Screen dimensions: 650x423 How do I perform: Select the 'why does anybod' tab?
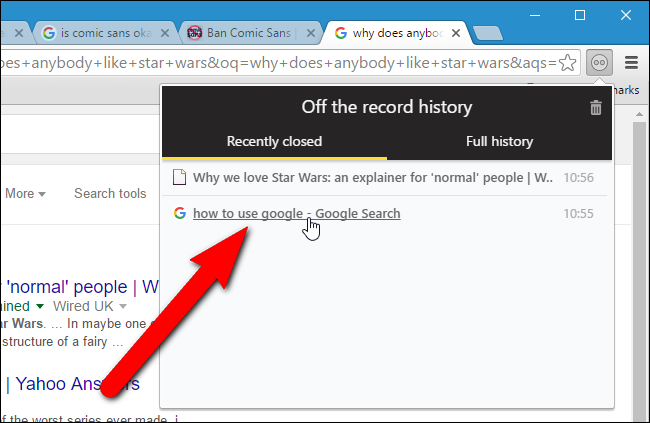pos(397,33)
